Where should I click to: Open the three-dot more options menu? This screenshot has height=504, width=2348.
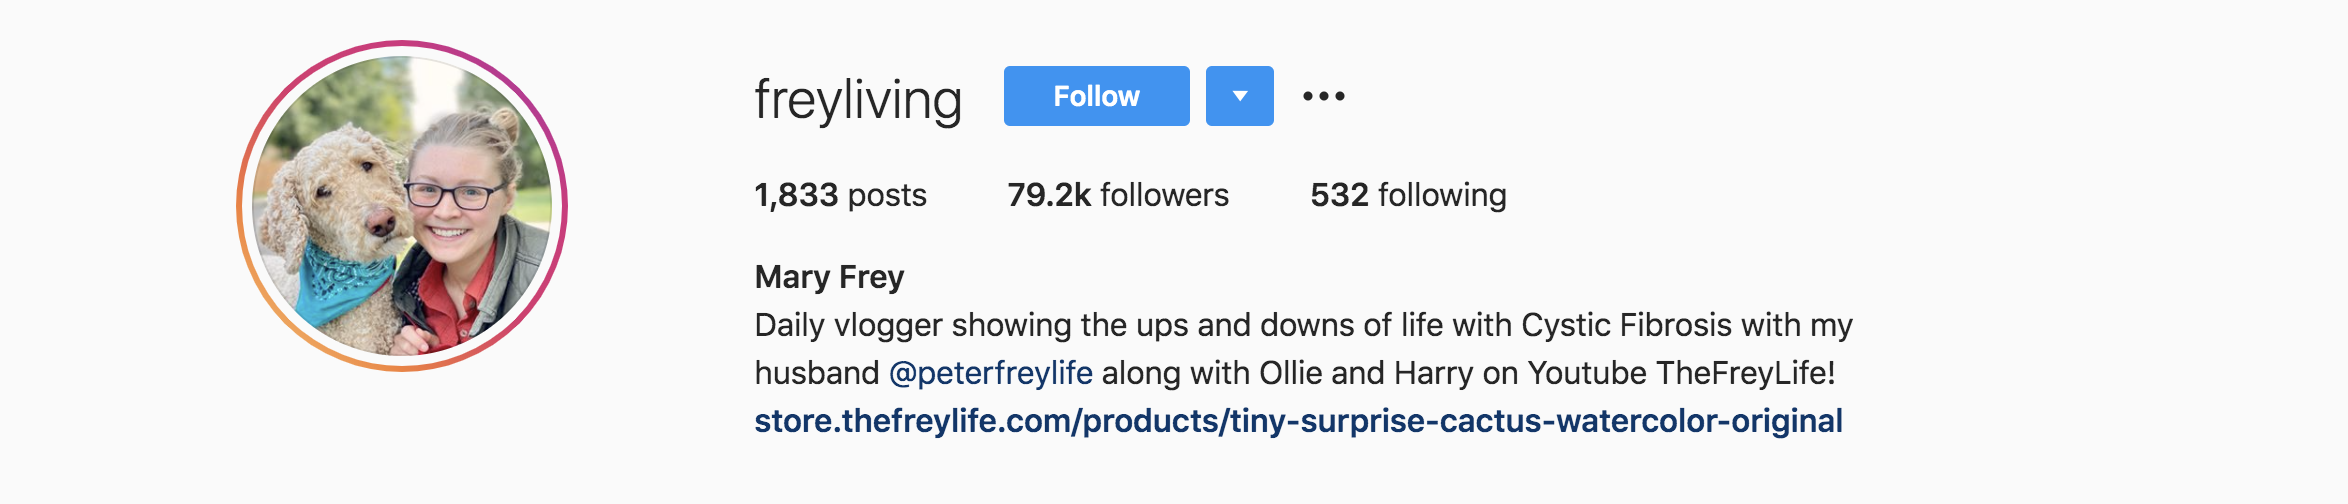1324,96
